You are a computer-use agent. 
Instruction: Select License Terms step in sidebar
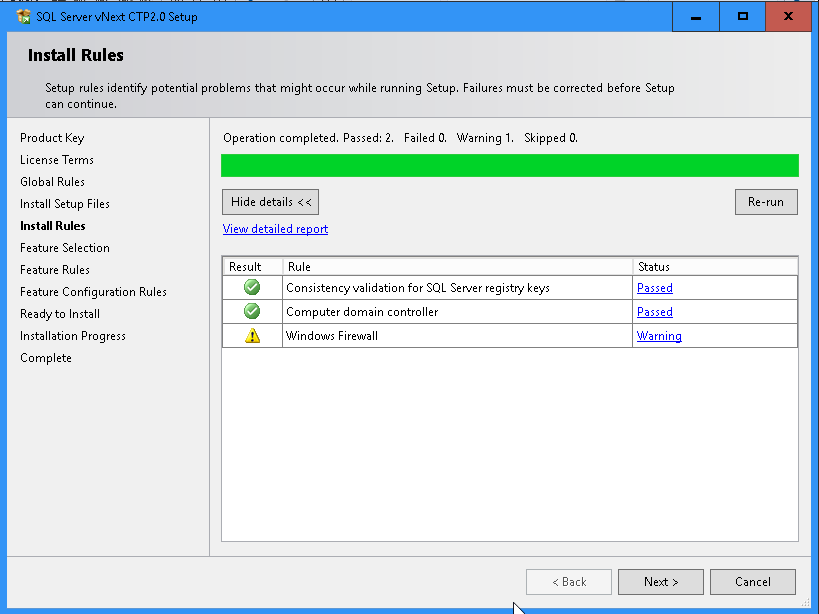(57, 160)
